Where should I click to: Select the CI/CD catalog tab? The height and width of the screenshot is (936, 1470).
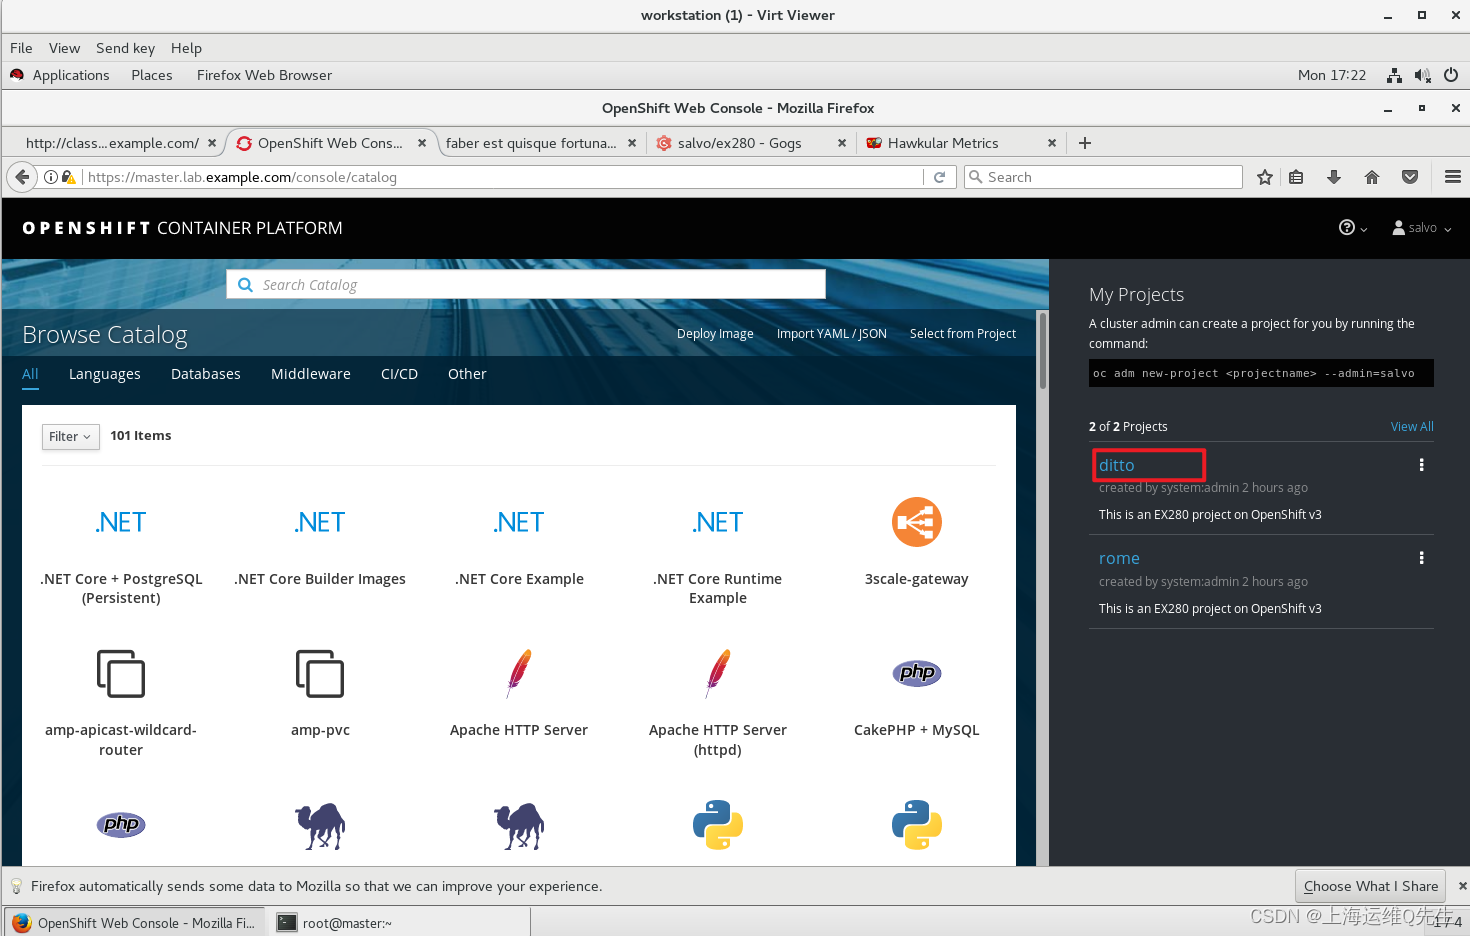(x=399, y=374)
